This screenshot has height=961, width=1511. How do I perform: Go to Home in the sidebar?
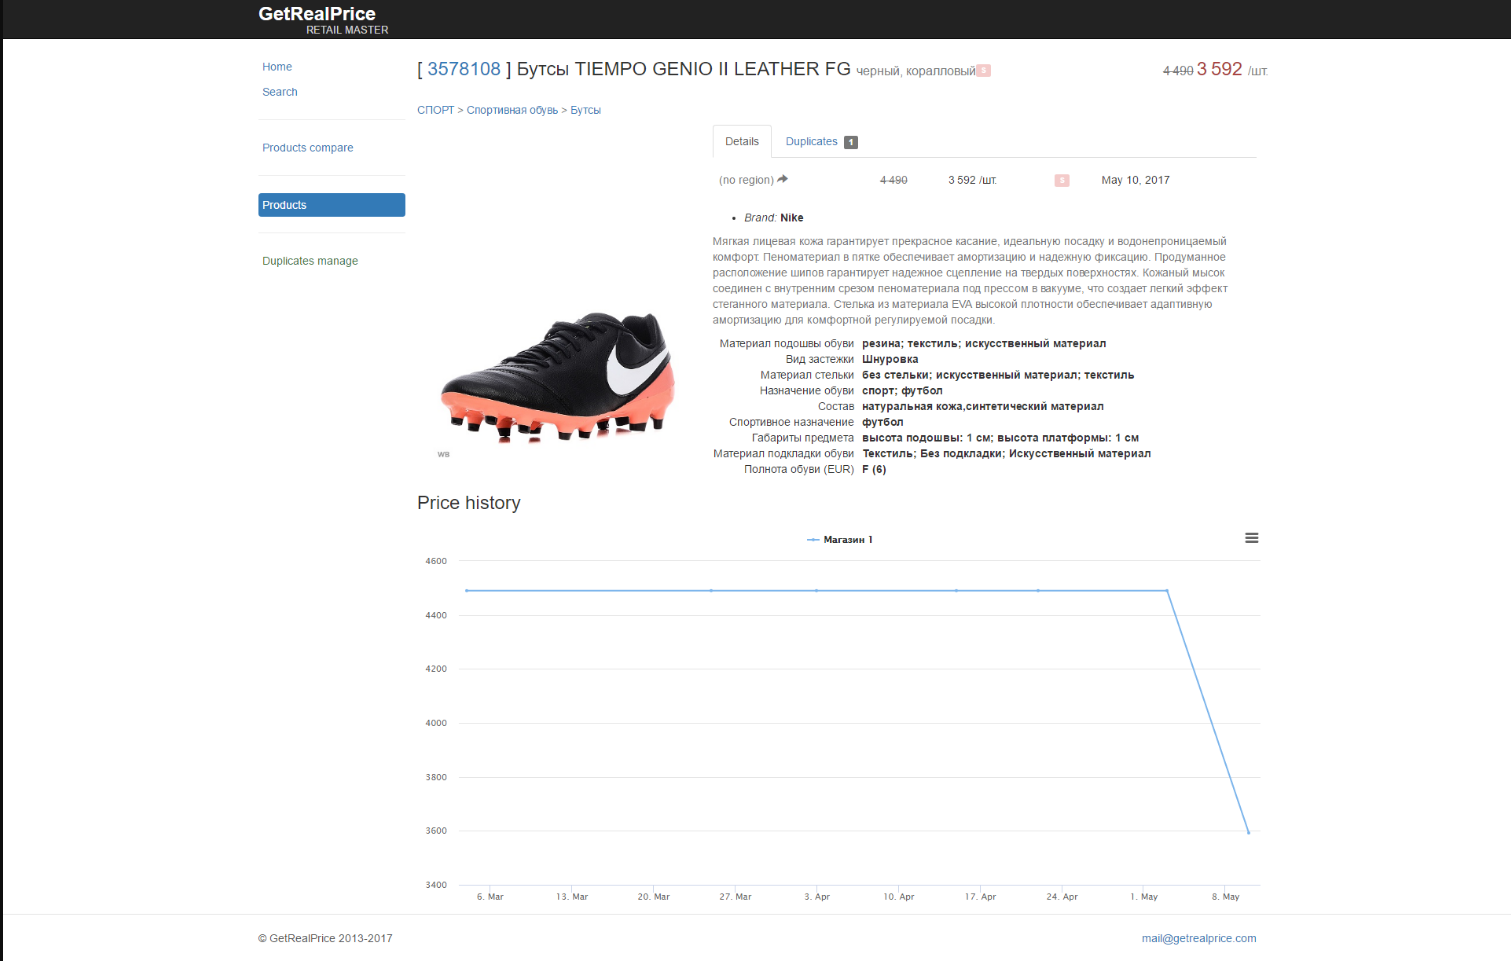click(x=277, y=67)
